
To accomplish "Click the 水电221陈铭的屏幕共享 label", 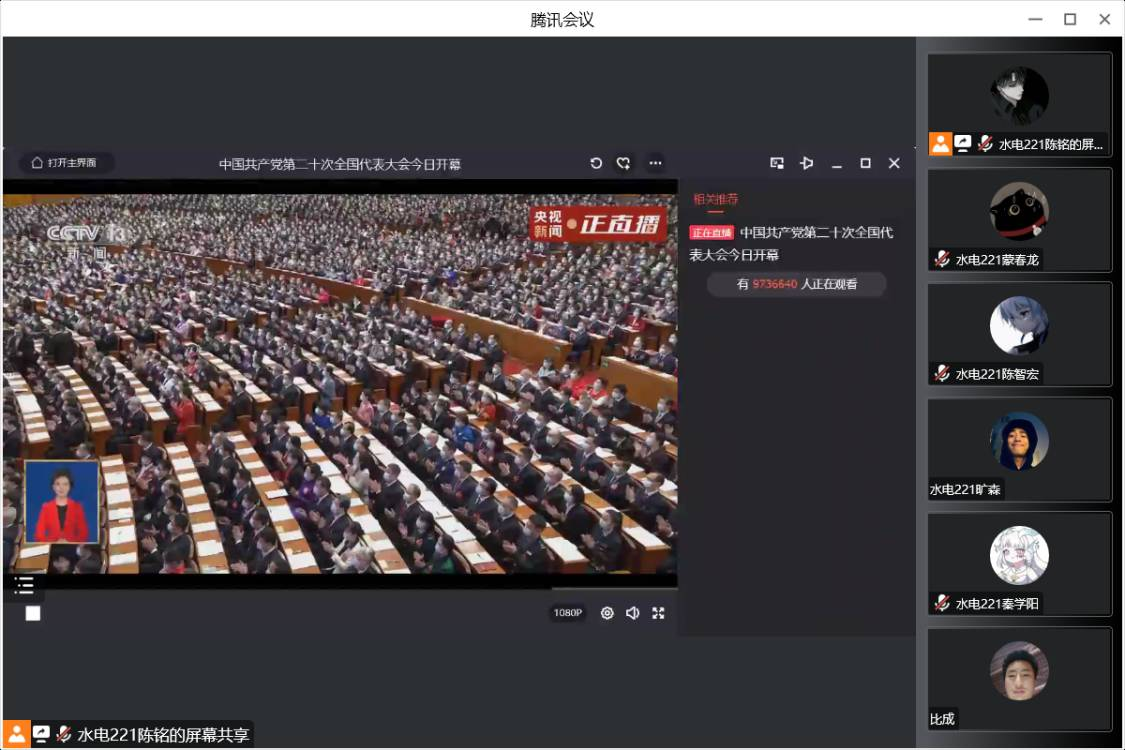I will pos(163,735).
